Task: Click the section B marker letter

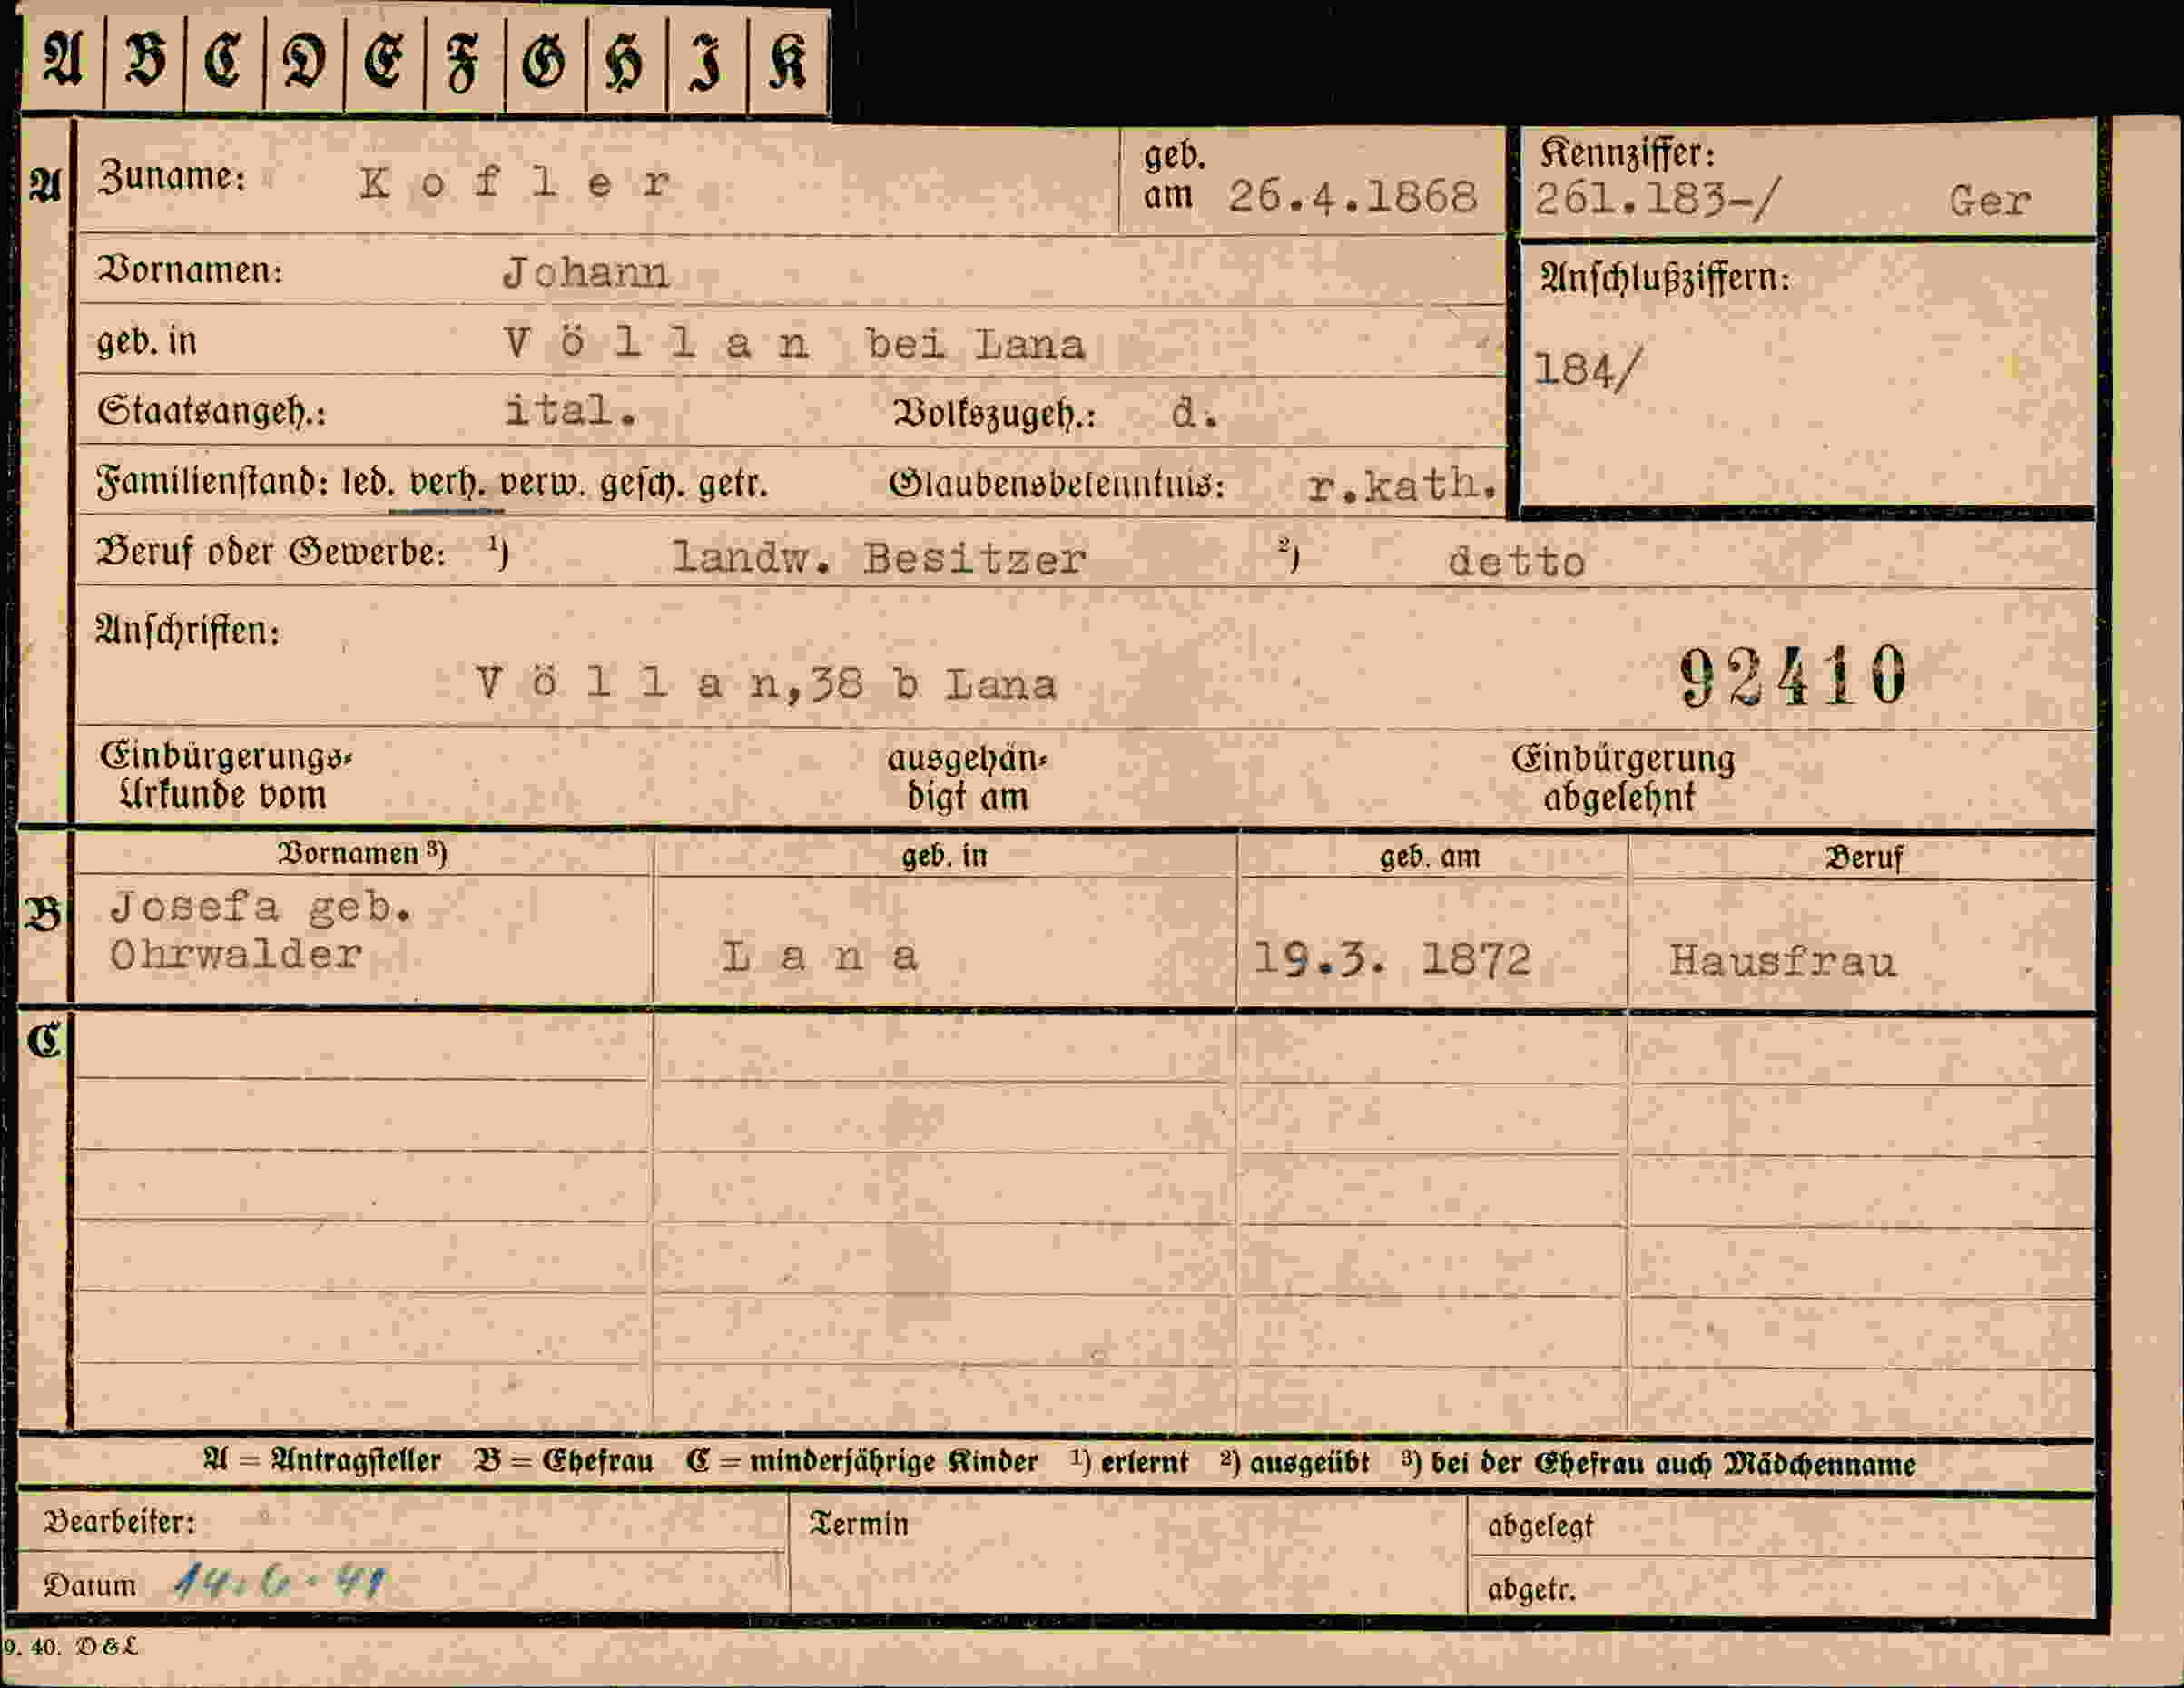Action: (44, 914)
